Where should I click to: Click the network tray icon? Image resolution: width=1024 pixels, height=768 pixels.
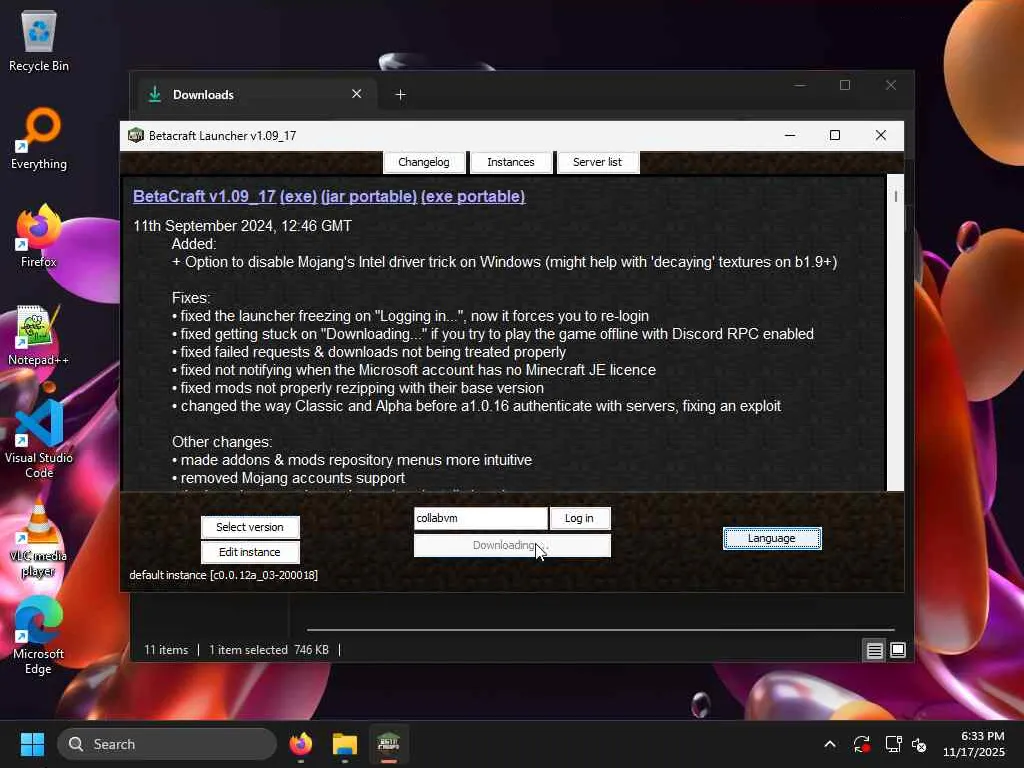pos(893,744)
